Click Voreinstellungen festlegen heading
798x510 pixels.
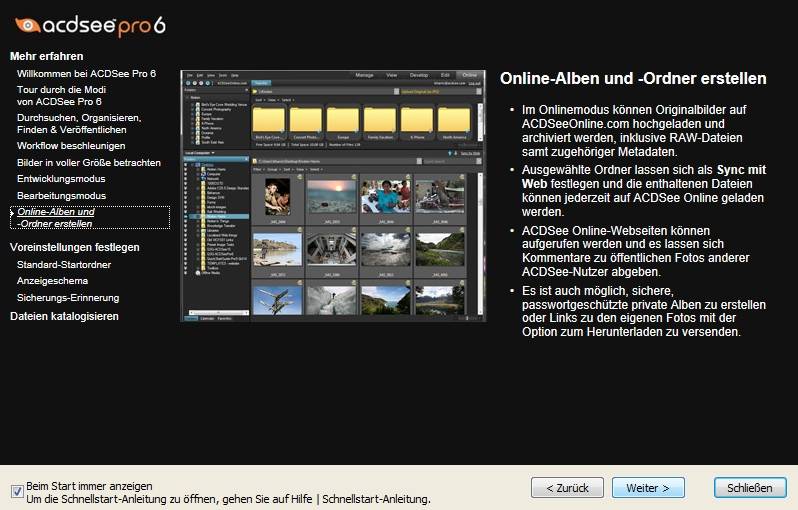74,247
